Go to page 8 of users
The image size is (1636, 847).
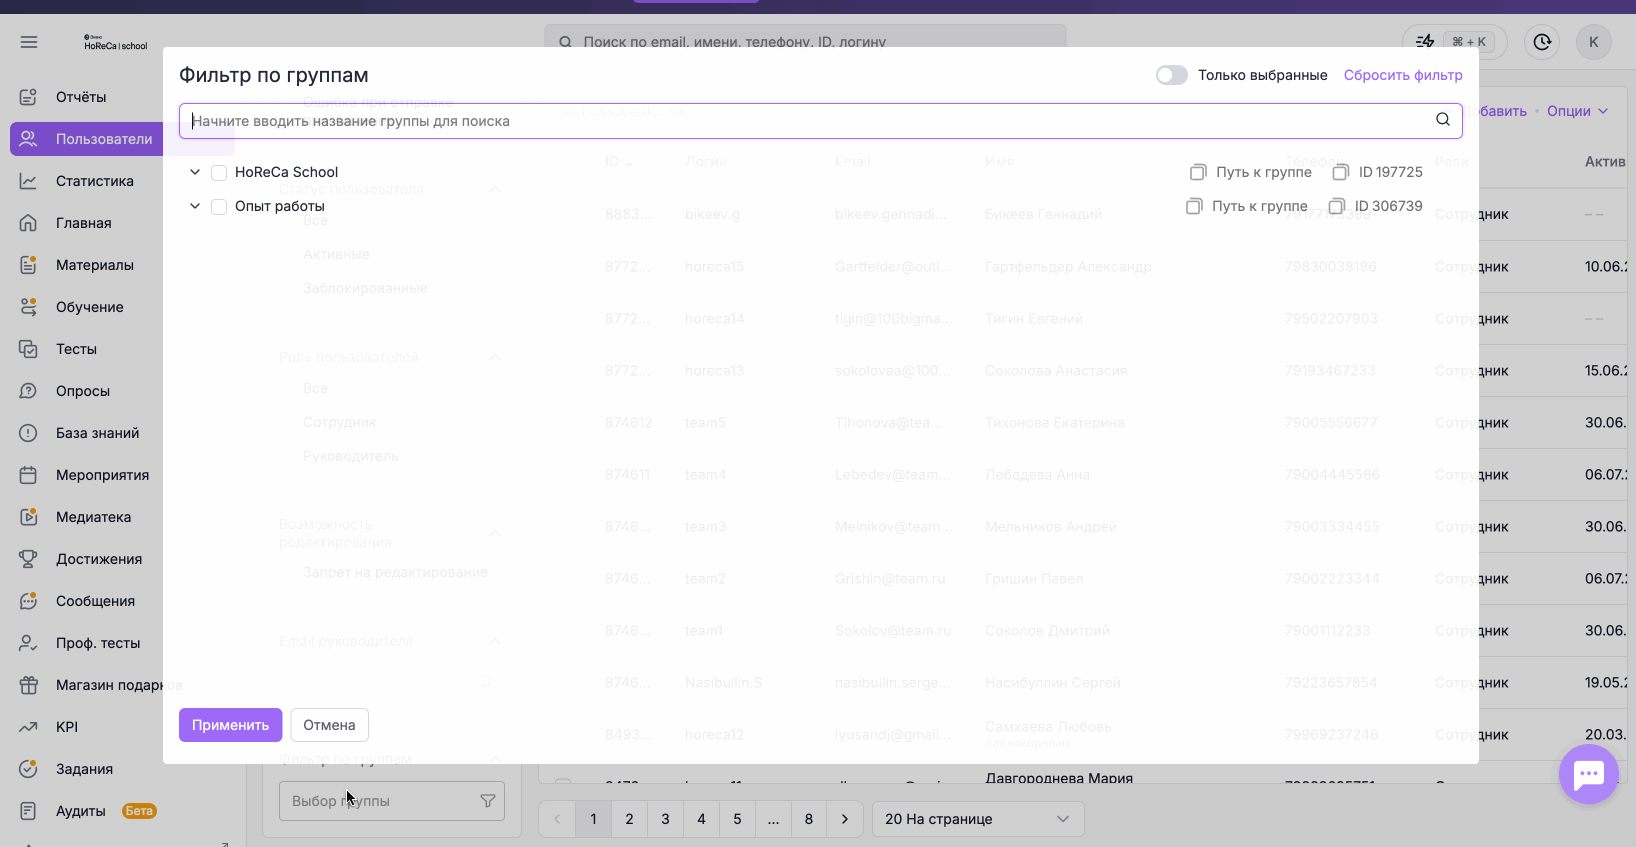click(x=809, y=819)
